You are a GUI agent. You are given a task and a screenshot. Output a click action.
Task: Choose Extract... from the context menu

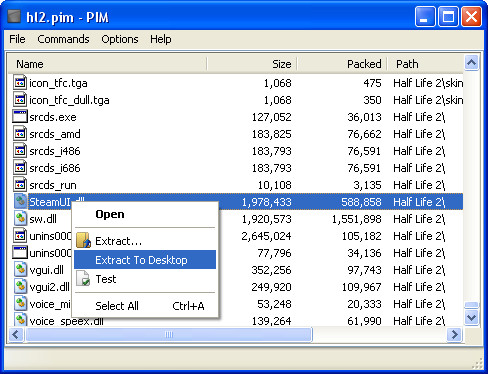coord(145,241)
